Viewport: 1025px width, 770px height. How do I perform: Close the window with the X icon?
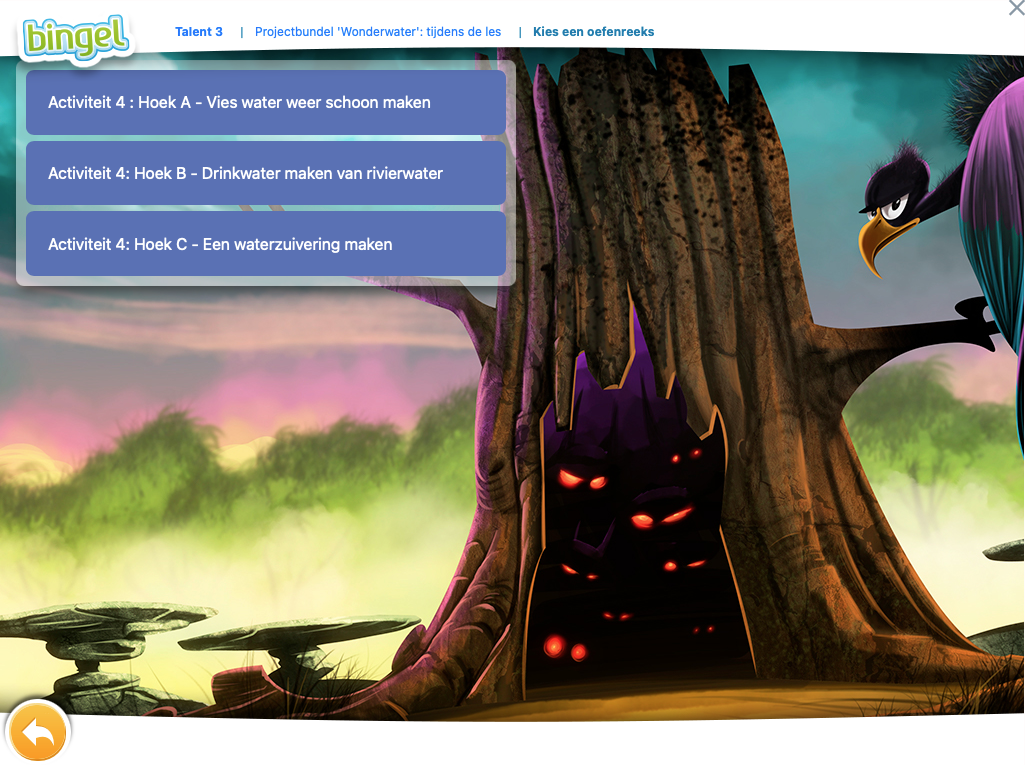pyautogui.click(x=1016, y=8)
